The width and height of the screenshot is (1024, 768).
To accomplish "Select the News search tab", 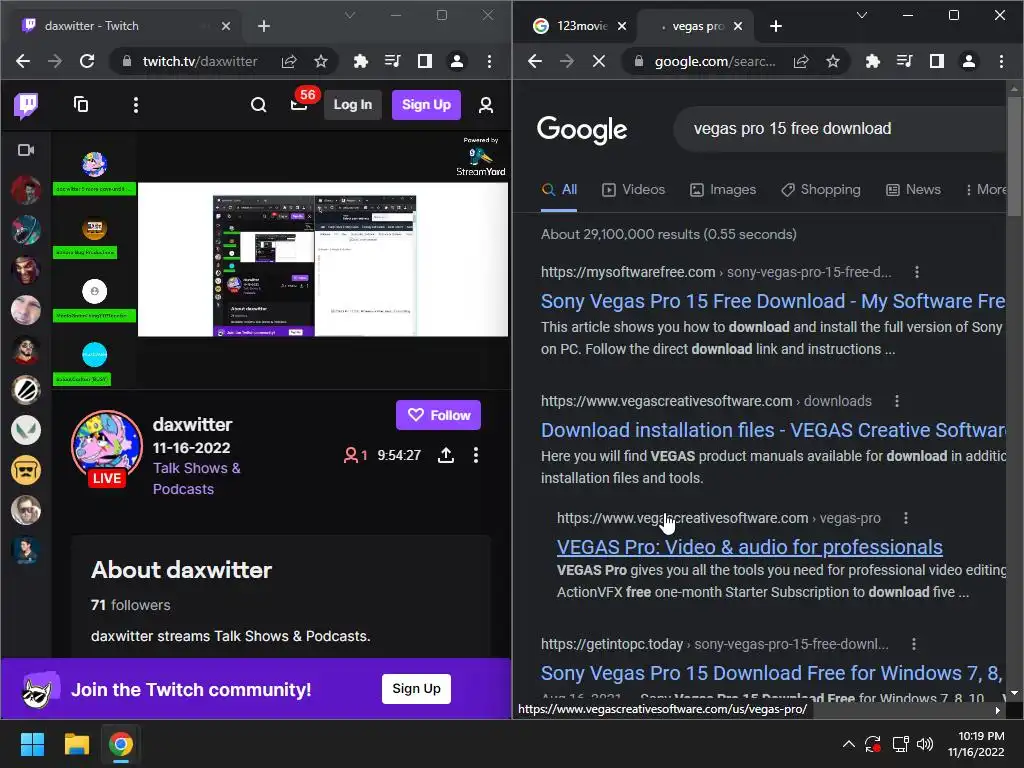I will tap(913, 190).
